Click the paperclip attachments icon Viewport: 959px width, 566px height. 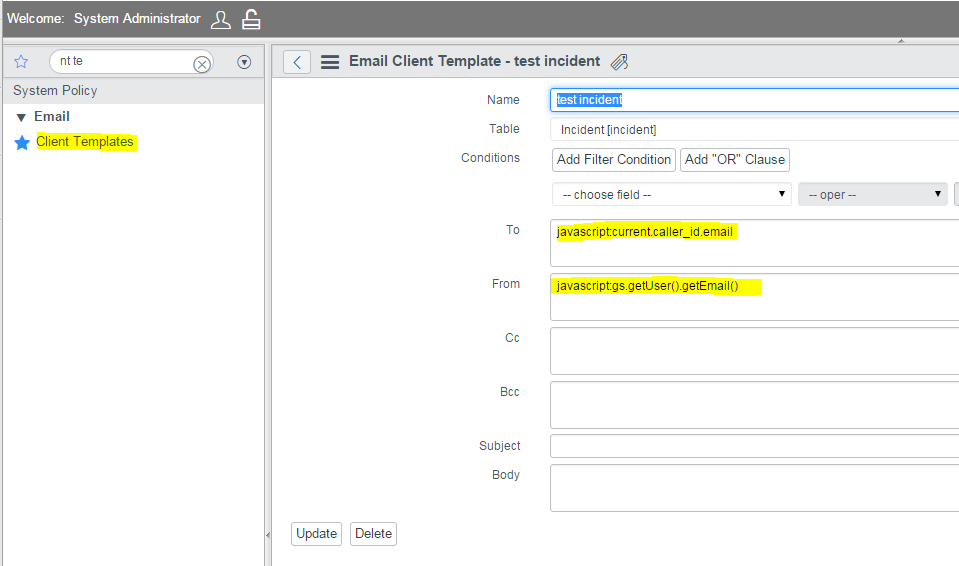pos(619,62)
